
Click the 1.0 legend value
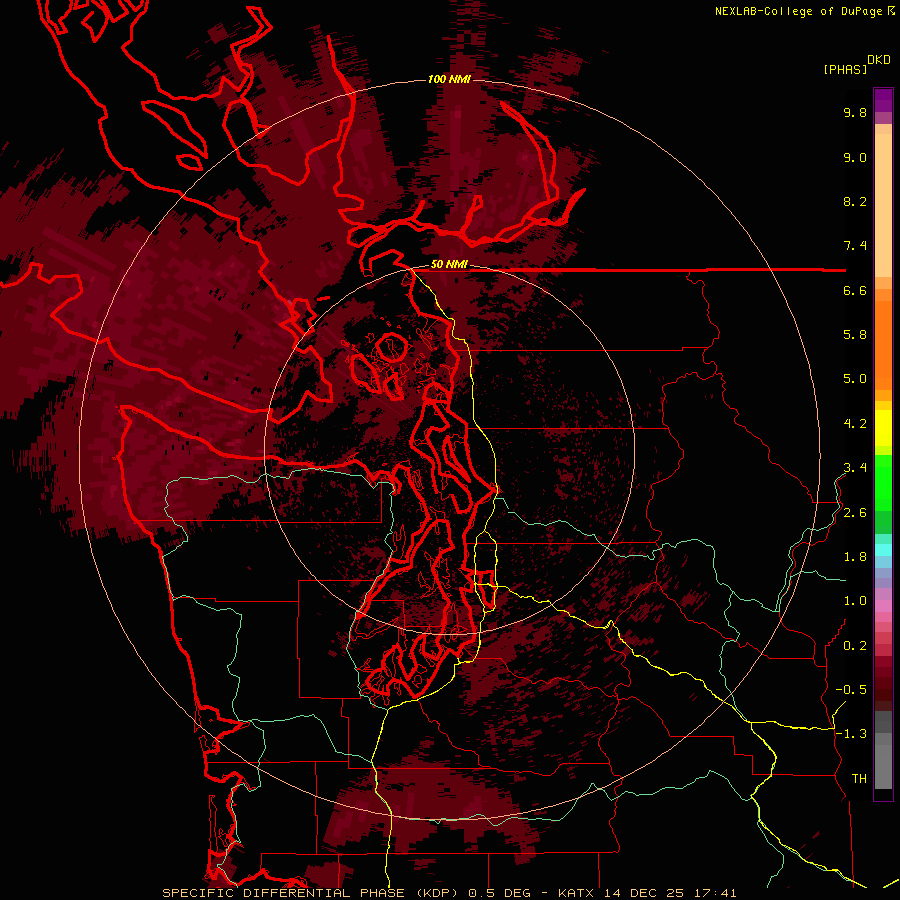(x=855, y=601)
